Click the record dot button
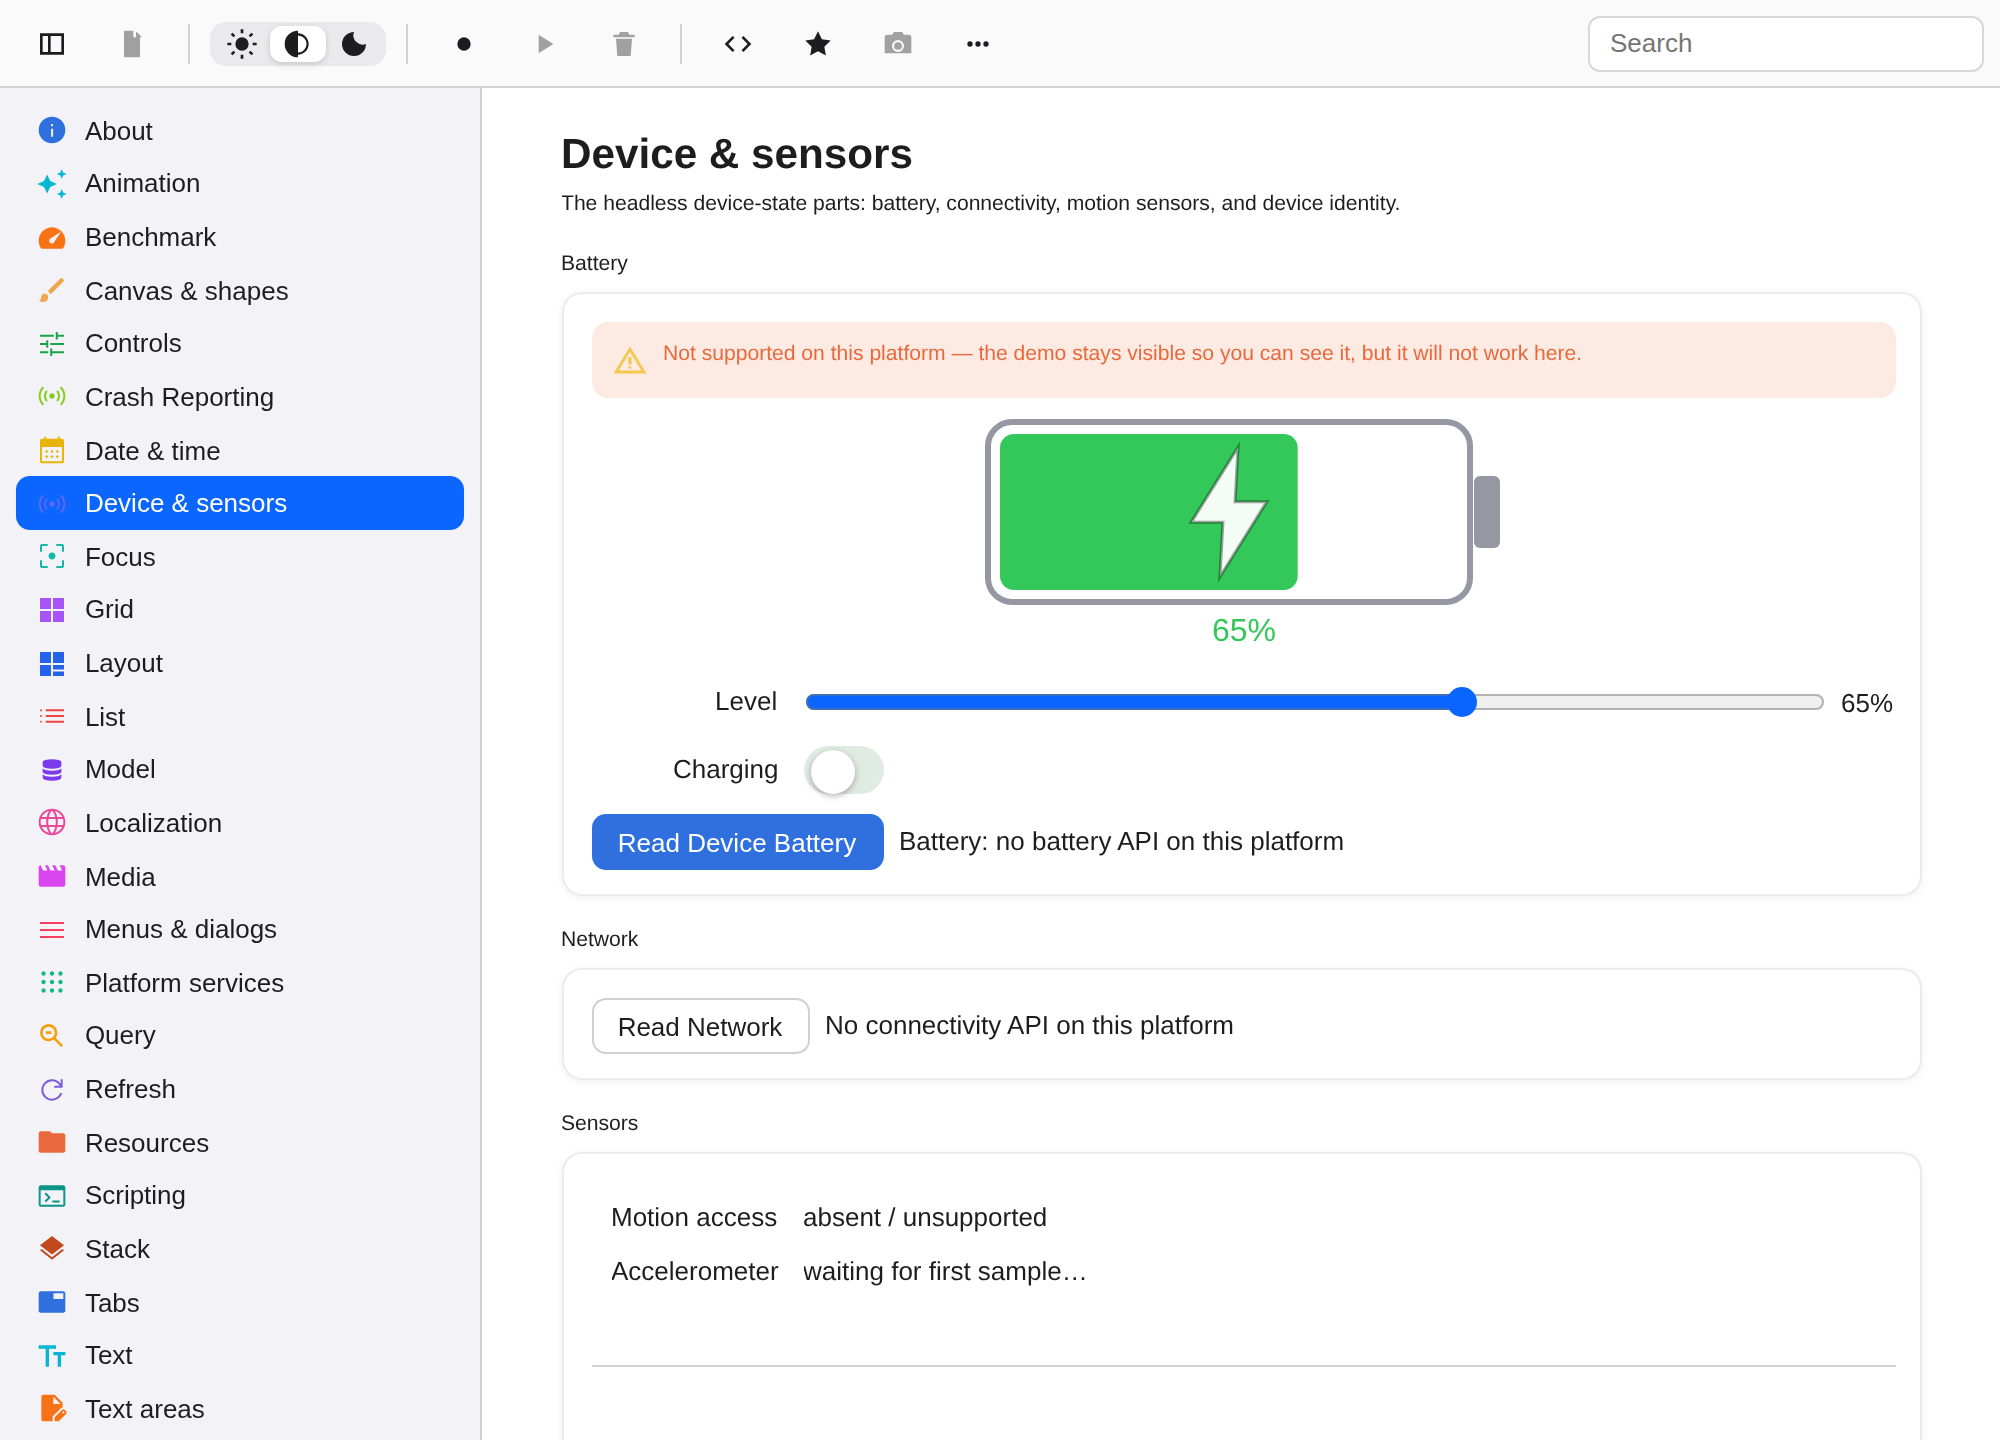The height and width of the screenshot is (1440, 2000). (x=464, y=44)
